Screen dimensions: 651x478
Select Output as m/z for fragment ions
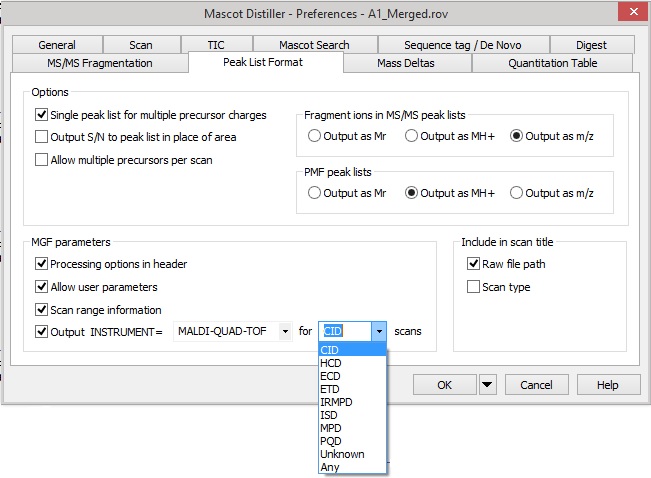[x=516, y=136]
